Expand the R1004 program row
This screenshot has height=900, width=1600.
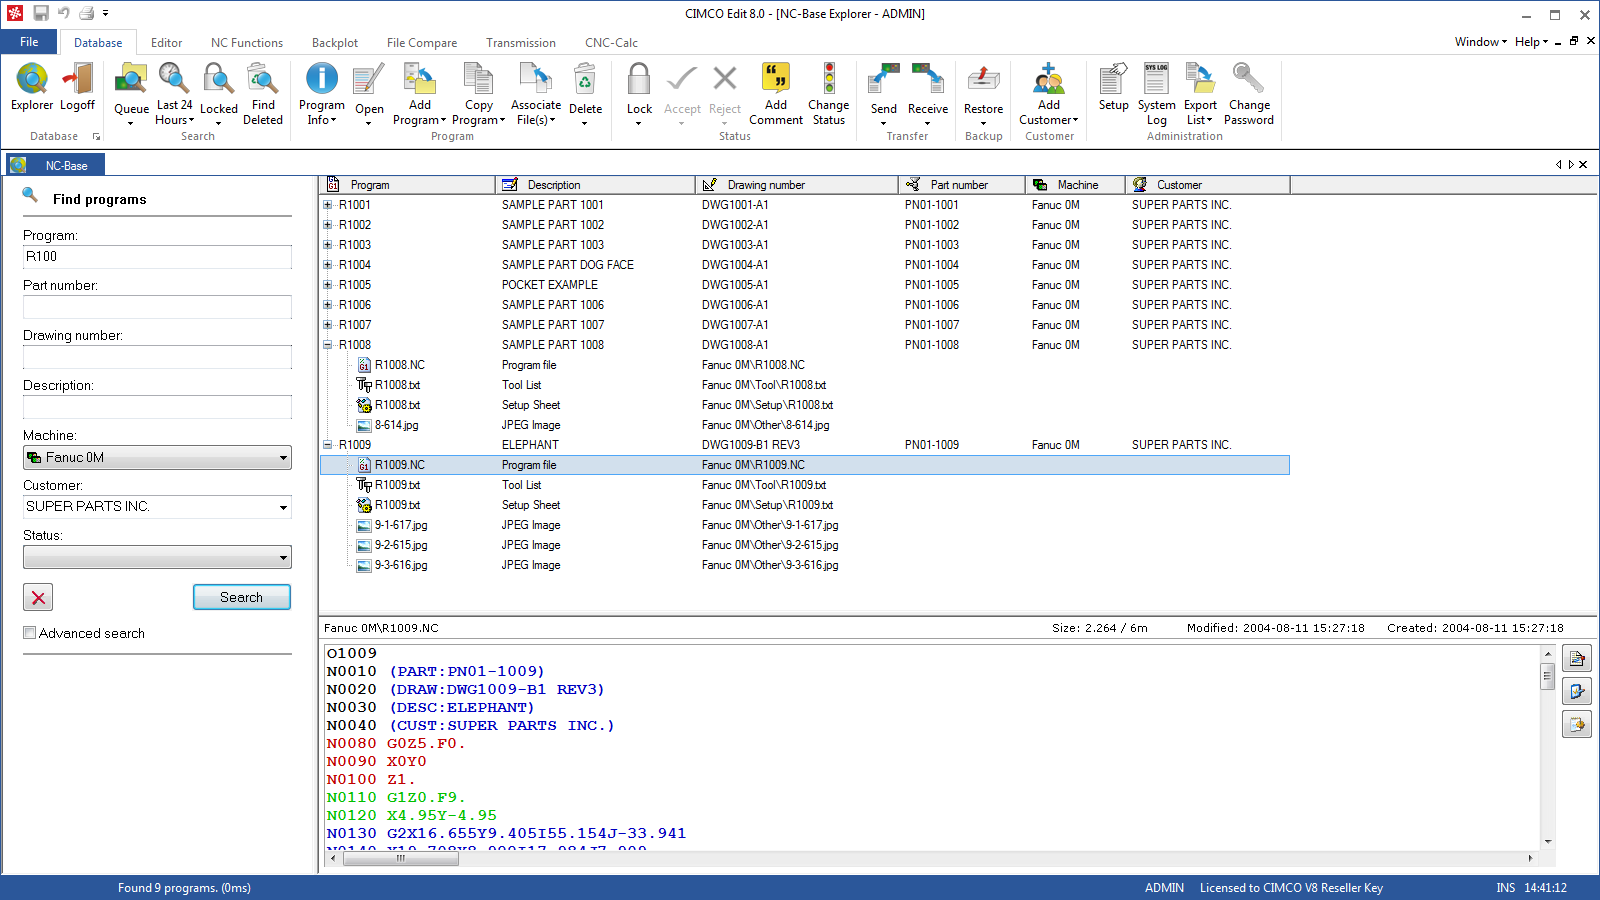pyautogui.click(x=327, y=265)
